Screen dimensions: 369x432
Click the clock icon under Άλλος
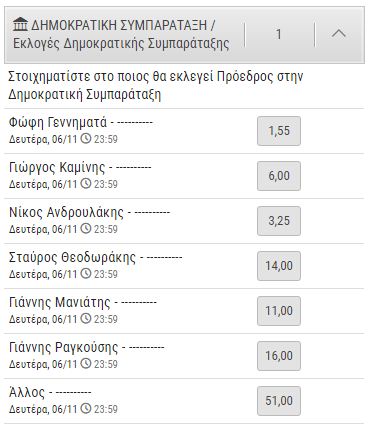click(86, 408)
